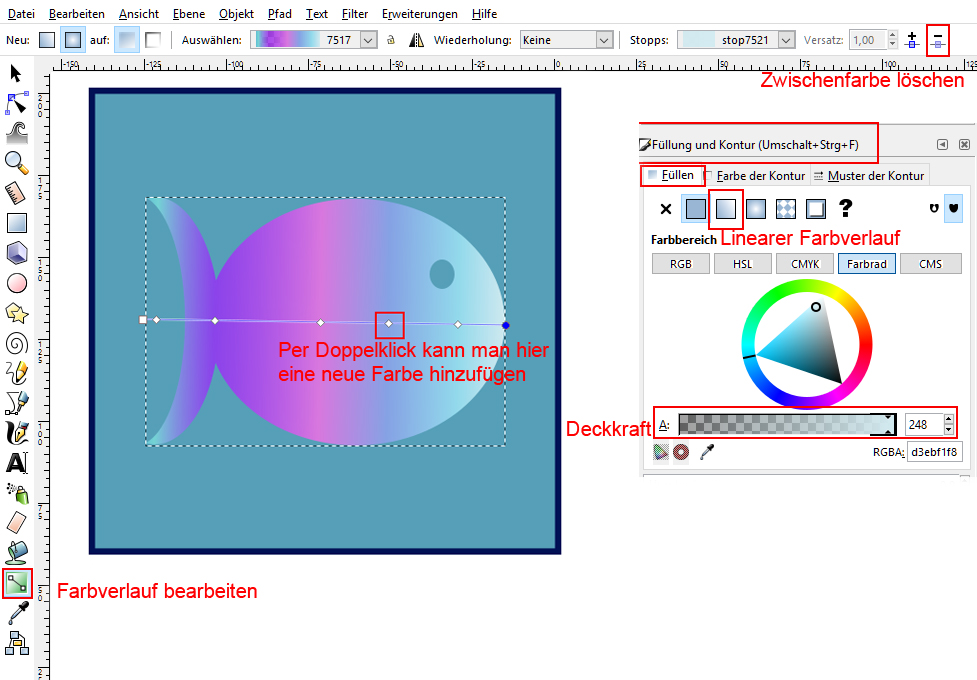Toggle the flat color fill button
This screenshot has width=977, height=680.
pyautogui.click(x=695, y=208)
